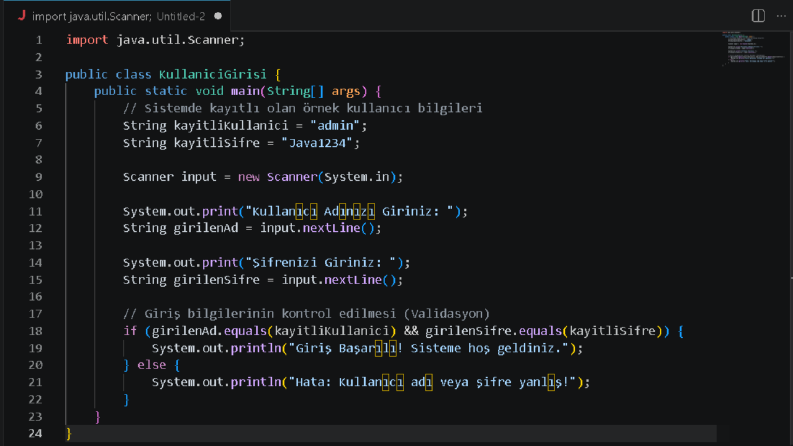Click "kayitliKullanici" declaration on line 6

pos(231,125)
